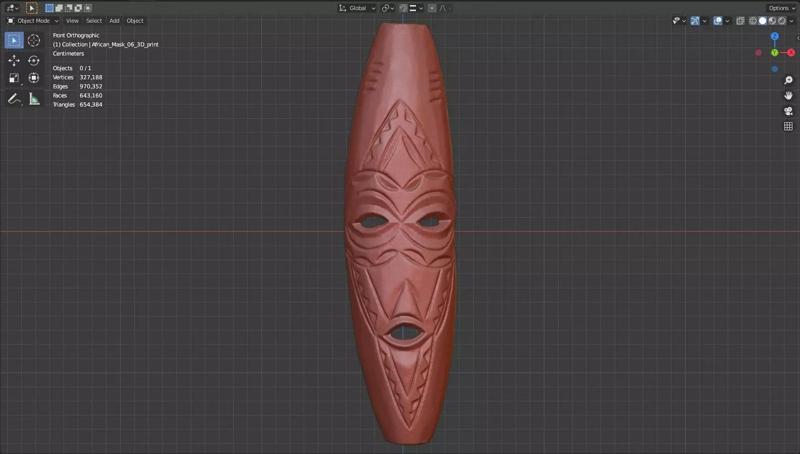Click the hand pan view control
This screenshot has height=454, width=800.
788,95
